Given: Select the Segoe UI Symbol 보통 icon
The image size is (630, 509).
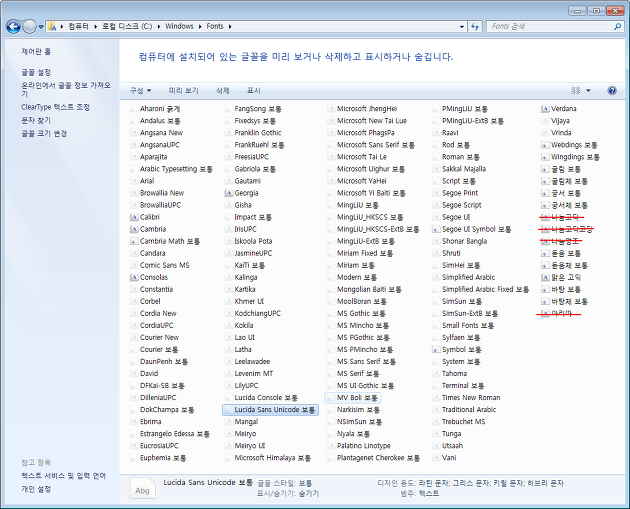Looking at the screenshot, I should [436, 229].
